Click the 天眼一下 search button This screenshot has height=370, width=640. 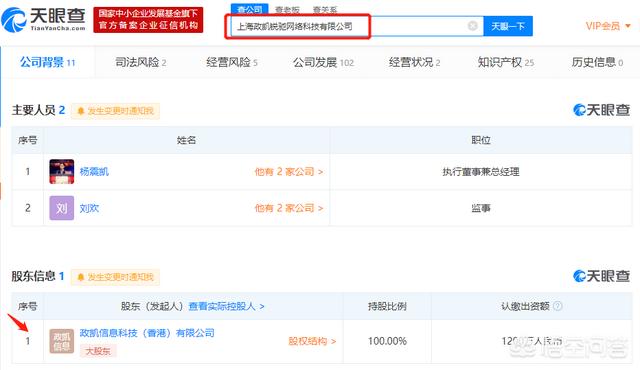pos(508,26)
